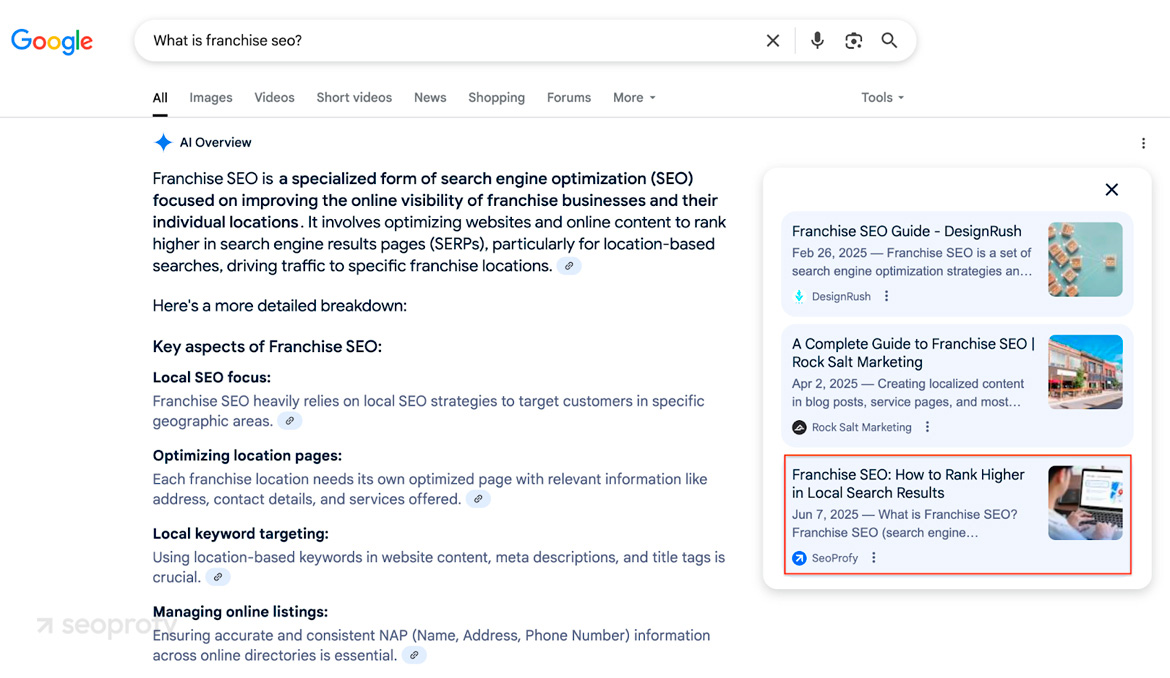The width and height of the screenshot is (1170, 678).
Task: Open the DesignRush result thumbnail
Action: click(x=1085, y=260)
